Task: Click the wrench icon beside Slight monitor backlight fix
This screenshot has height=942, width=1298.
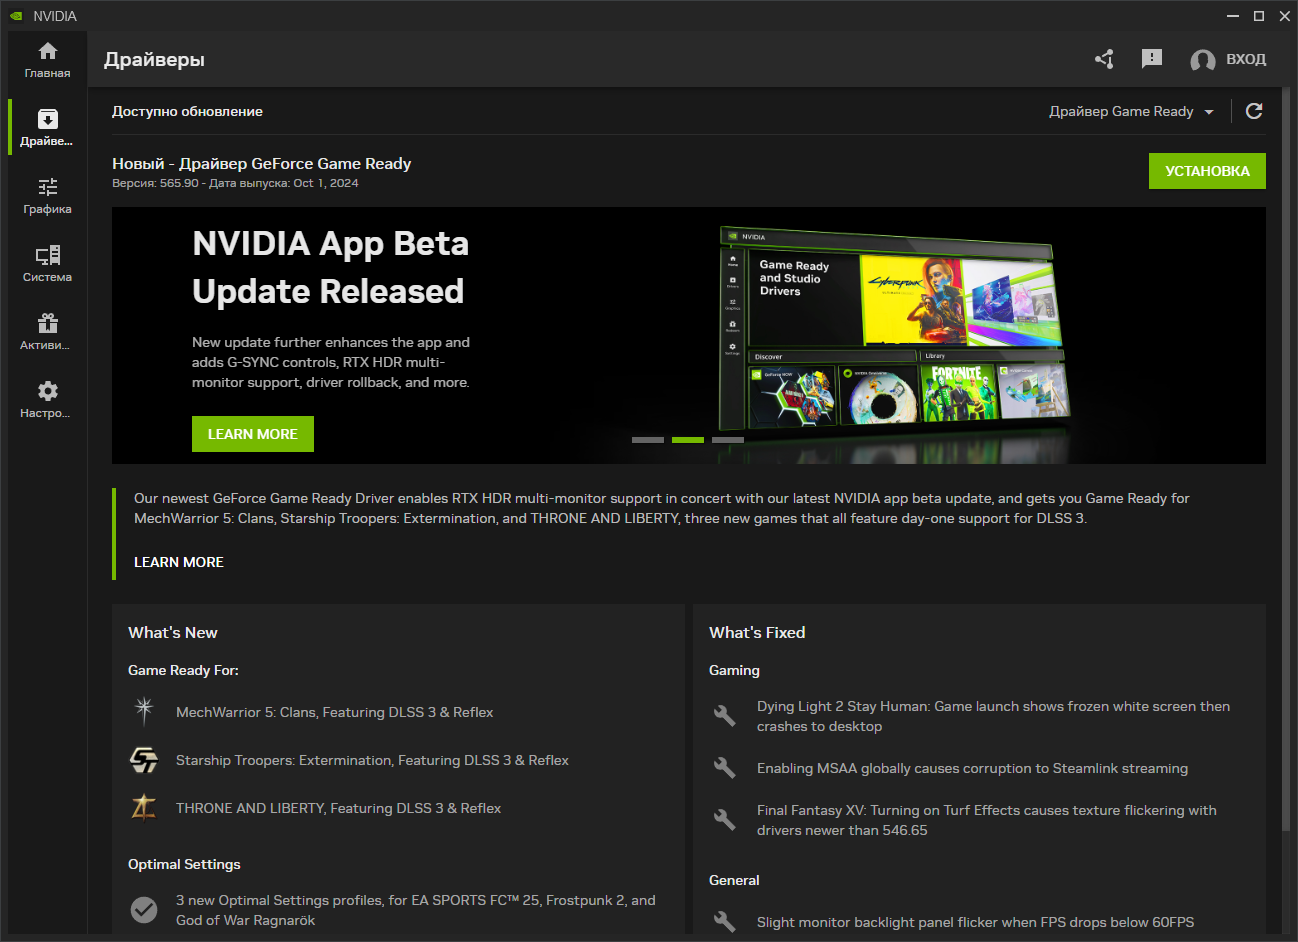Action: coord(725,921)
